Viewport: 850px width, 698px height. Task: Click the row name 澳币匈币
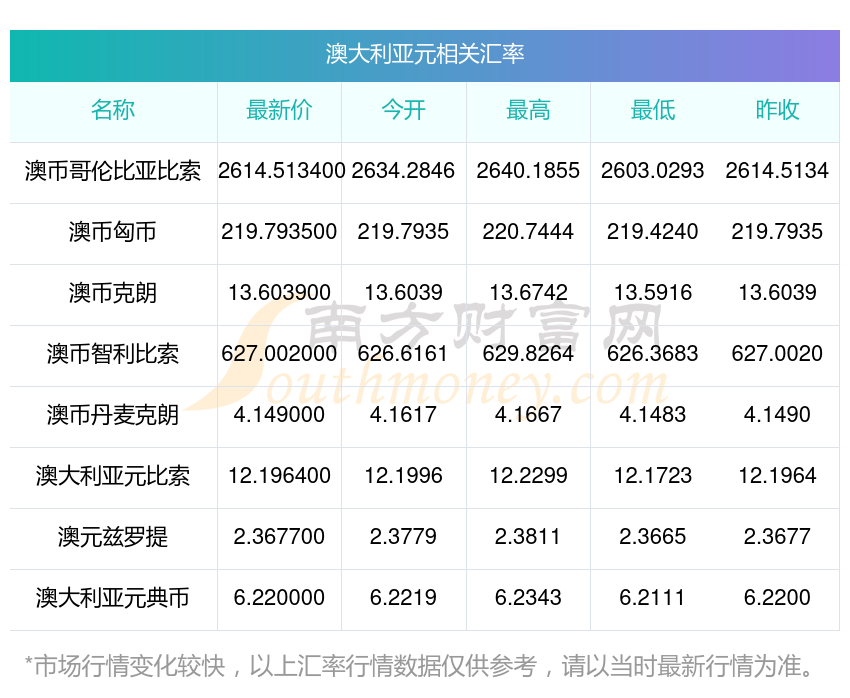pyautogui.click(x=113, y=232)
